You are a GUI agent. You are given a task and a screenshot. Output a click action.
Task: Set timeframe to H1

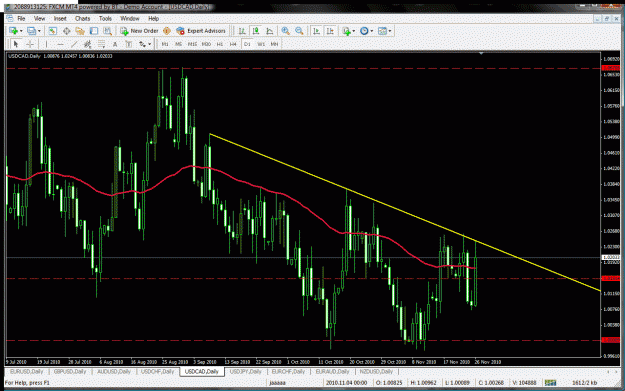click(x=220, y=44)
